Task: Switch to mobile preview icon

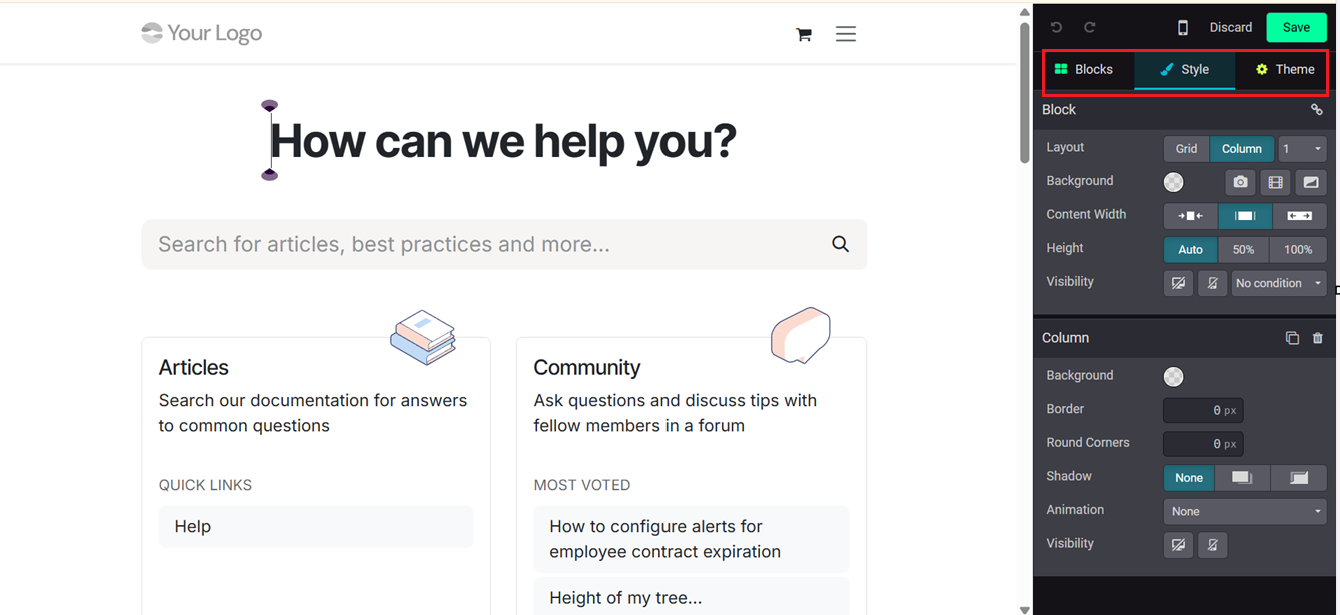Action: (1183, 28)
